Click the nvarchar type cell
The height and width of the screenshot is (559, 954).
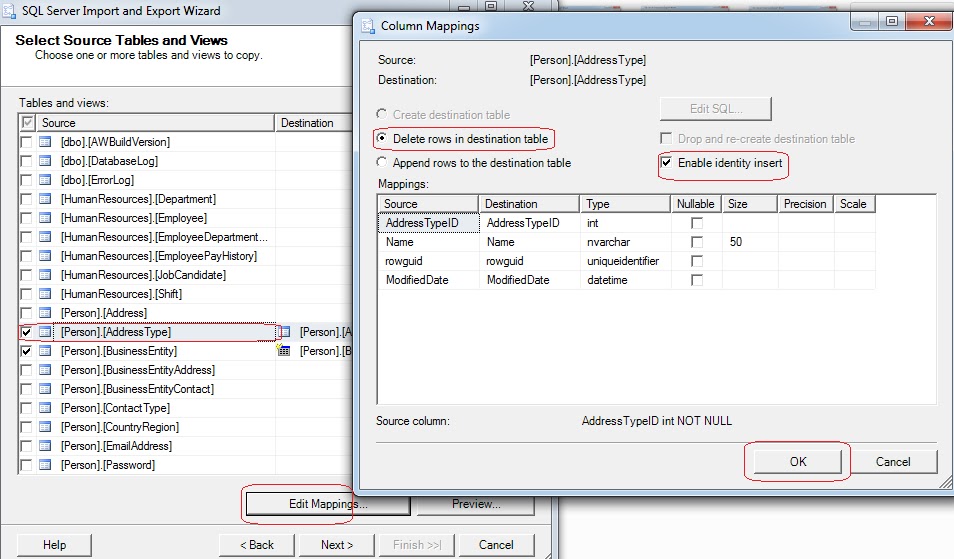tap(625, 242)
